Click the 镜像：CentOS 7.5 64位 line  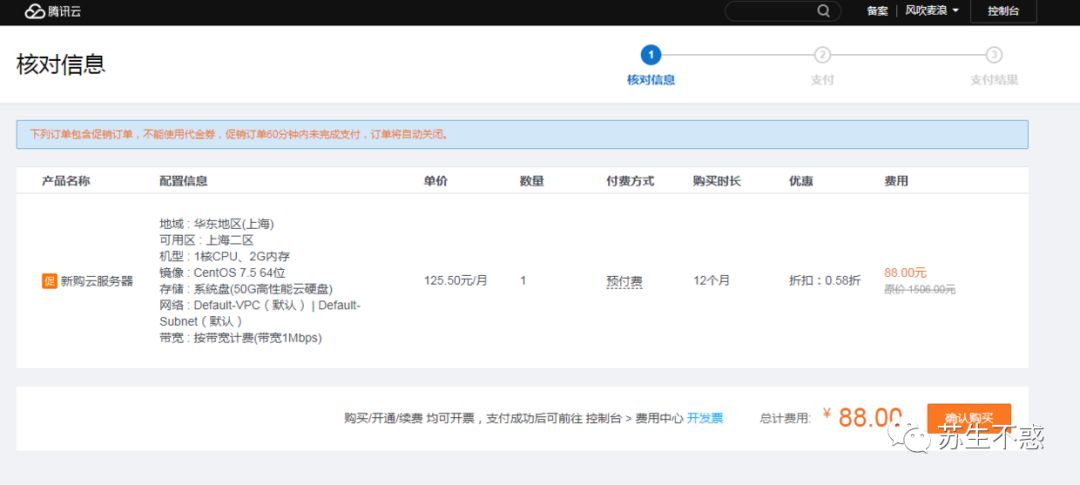[222, 273]
